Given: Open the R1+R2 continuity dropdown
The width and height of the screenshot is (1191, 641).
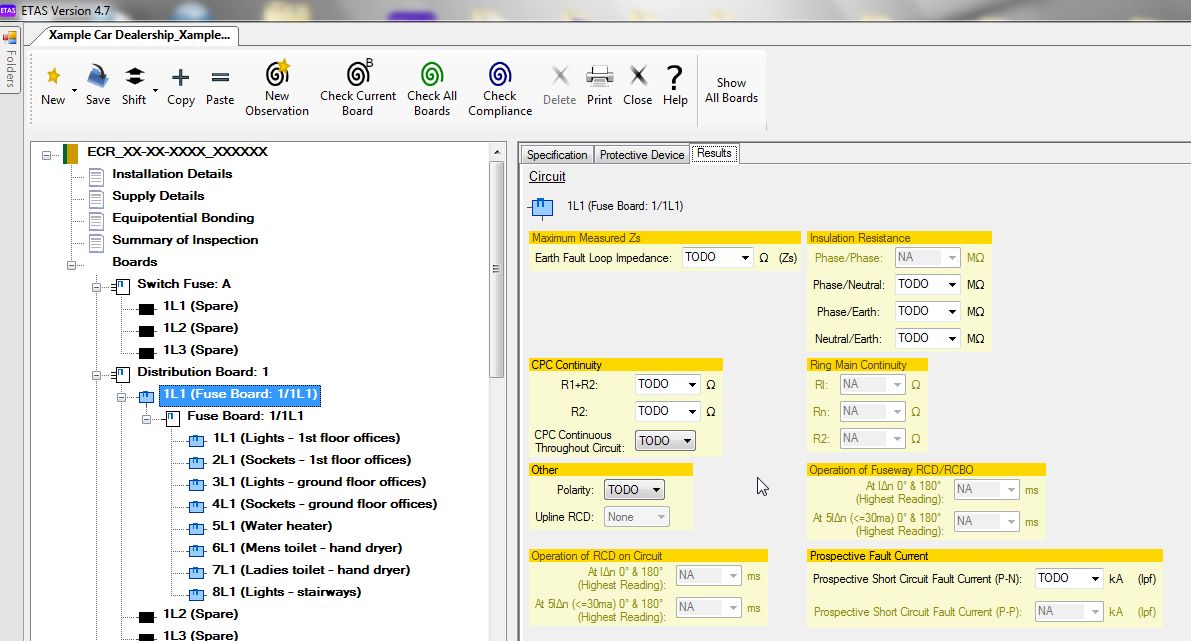Looking at the screenshot, I should coord(692,384).
